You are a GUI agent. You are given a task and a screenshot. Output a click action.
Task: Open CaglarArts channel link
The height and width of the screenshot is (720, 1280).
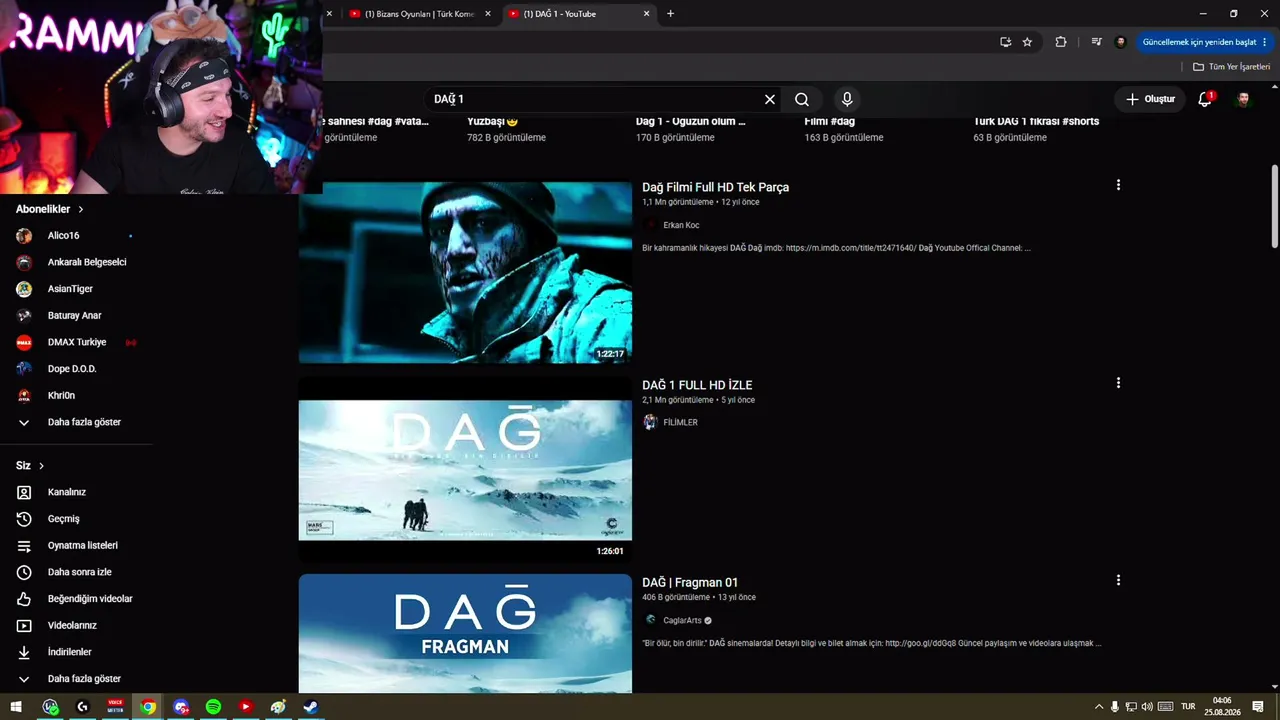pos(682,620)
